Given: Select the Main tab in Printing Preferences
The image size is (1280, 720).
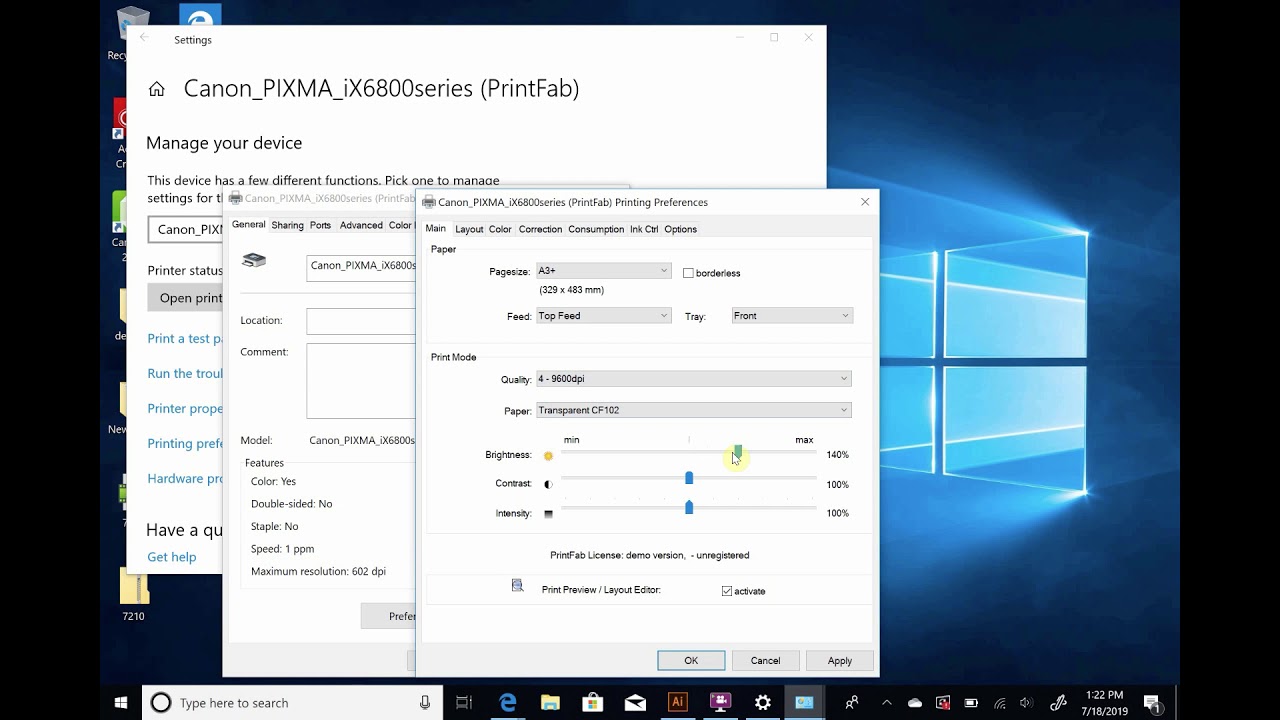Looking at the screenshot, I should [x=436, y=229].
